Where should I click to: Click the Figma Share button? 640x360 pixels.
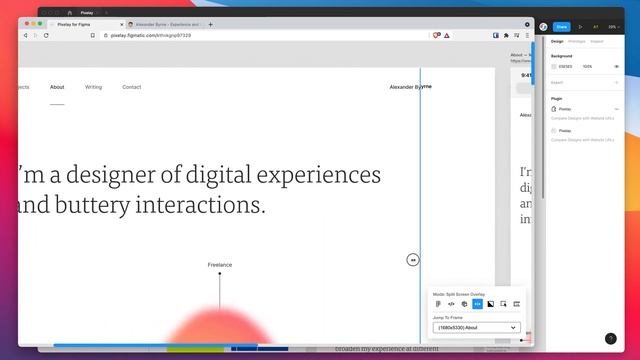click(562, 27)
